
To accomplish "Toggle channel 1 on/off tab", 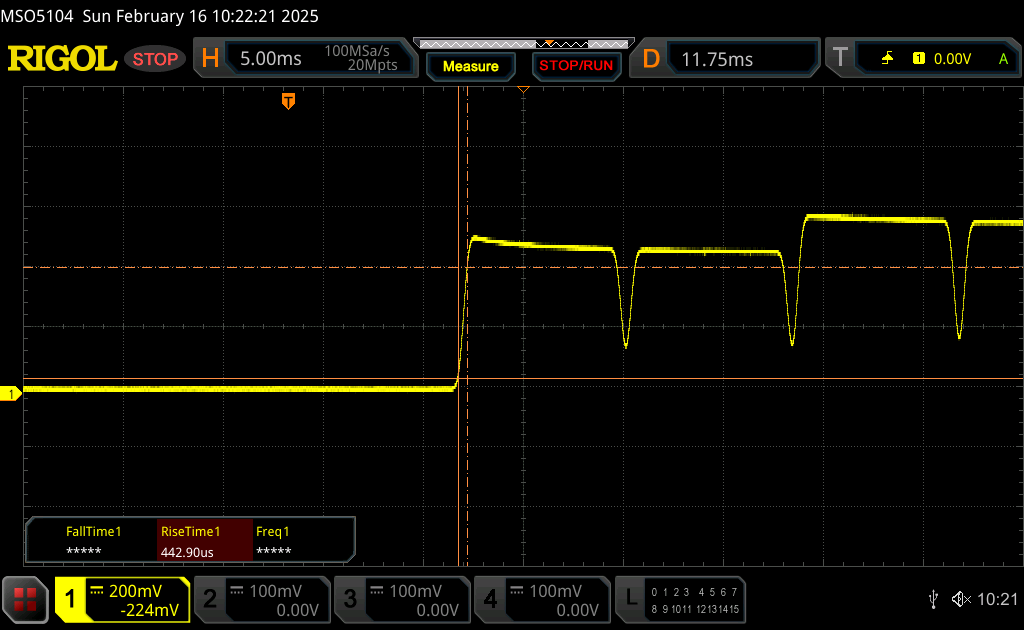I will tap(70, 599).
